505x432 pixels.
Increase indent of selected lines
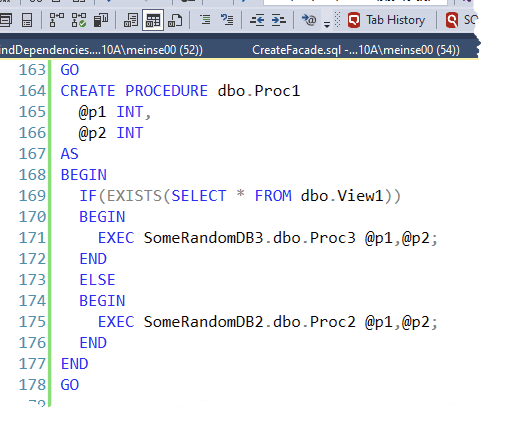[279, 20]
